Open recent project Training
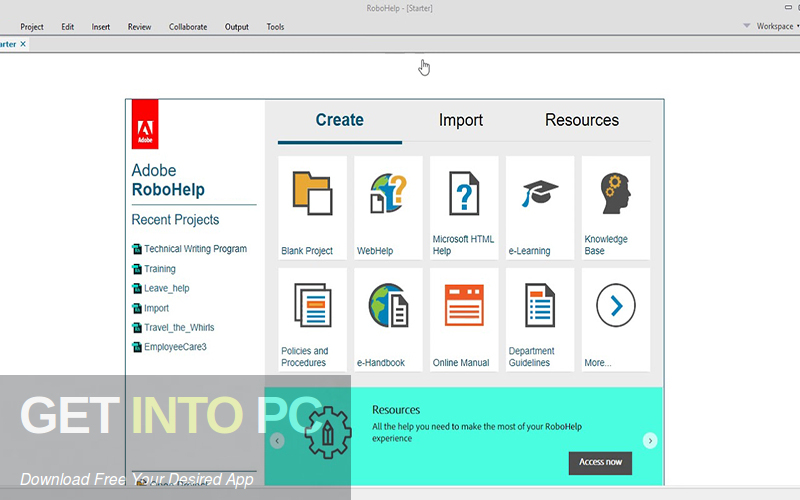Viewport: 800px width, 500px height. click(x=160, y=269)
